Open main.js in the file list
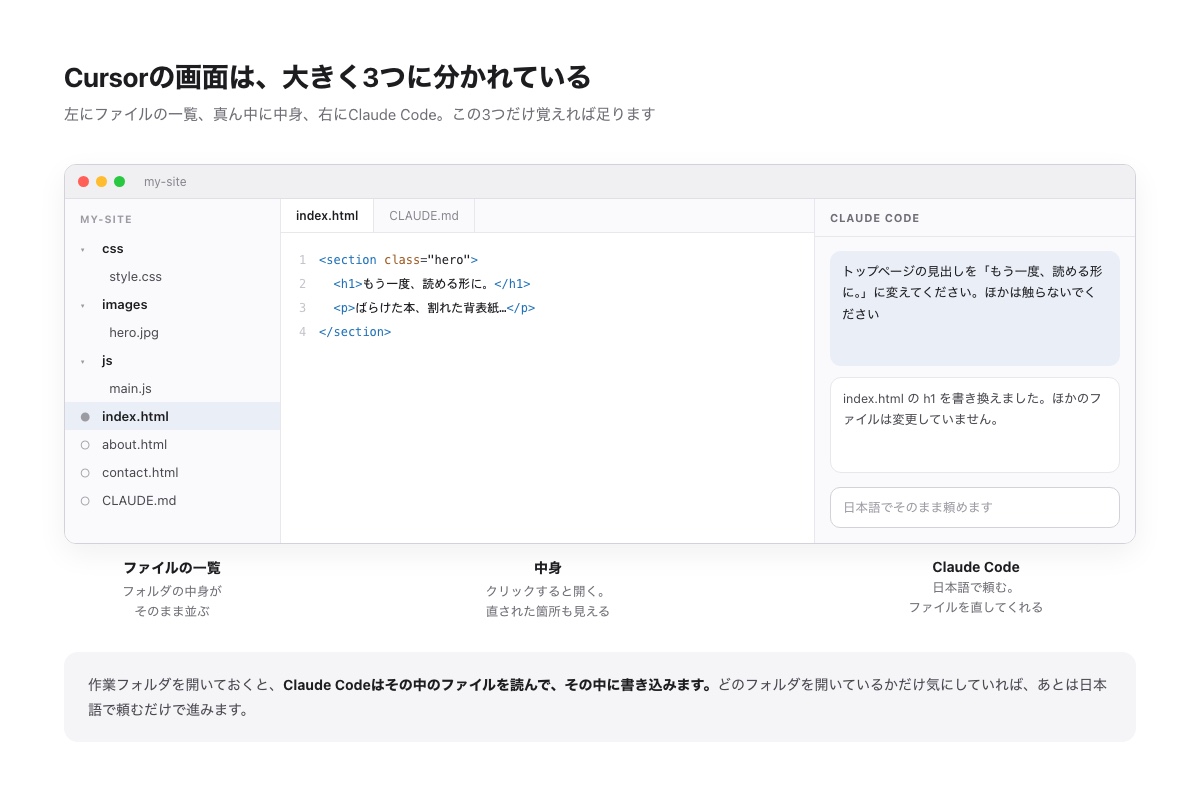Viewport: 1200px width, 798px height. tap(130, 388)
